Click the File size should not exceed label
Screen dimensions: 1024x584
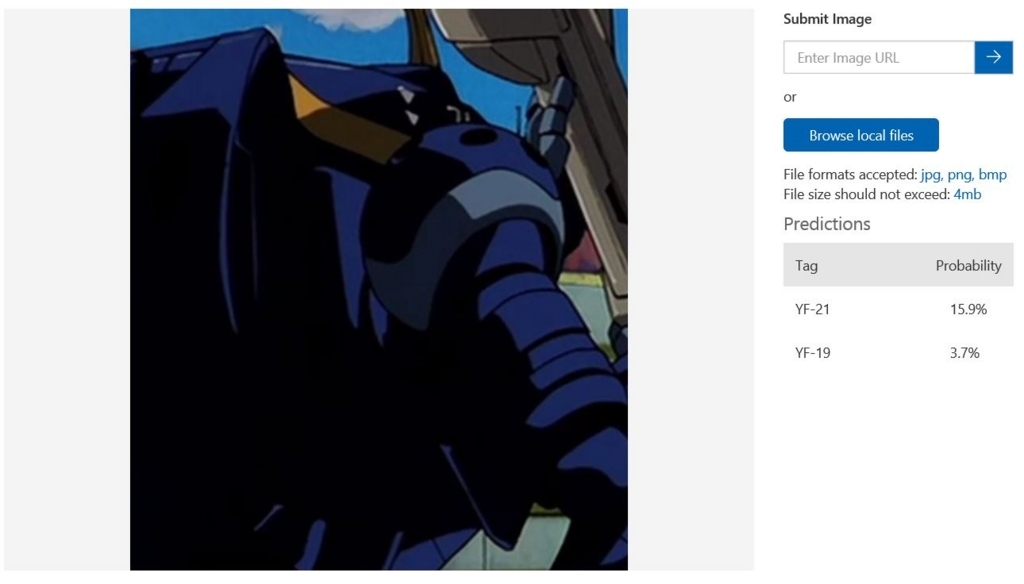[x=867, y=194]
